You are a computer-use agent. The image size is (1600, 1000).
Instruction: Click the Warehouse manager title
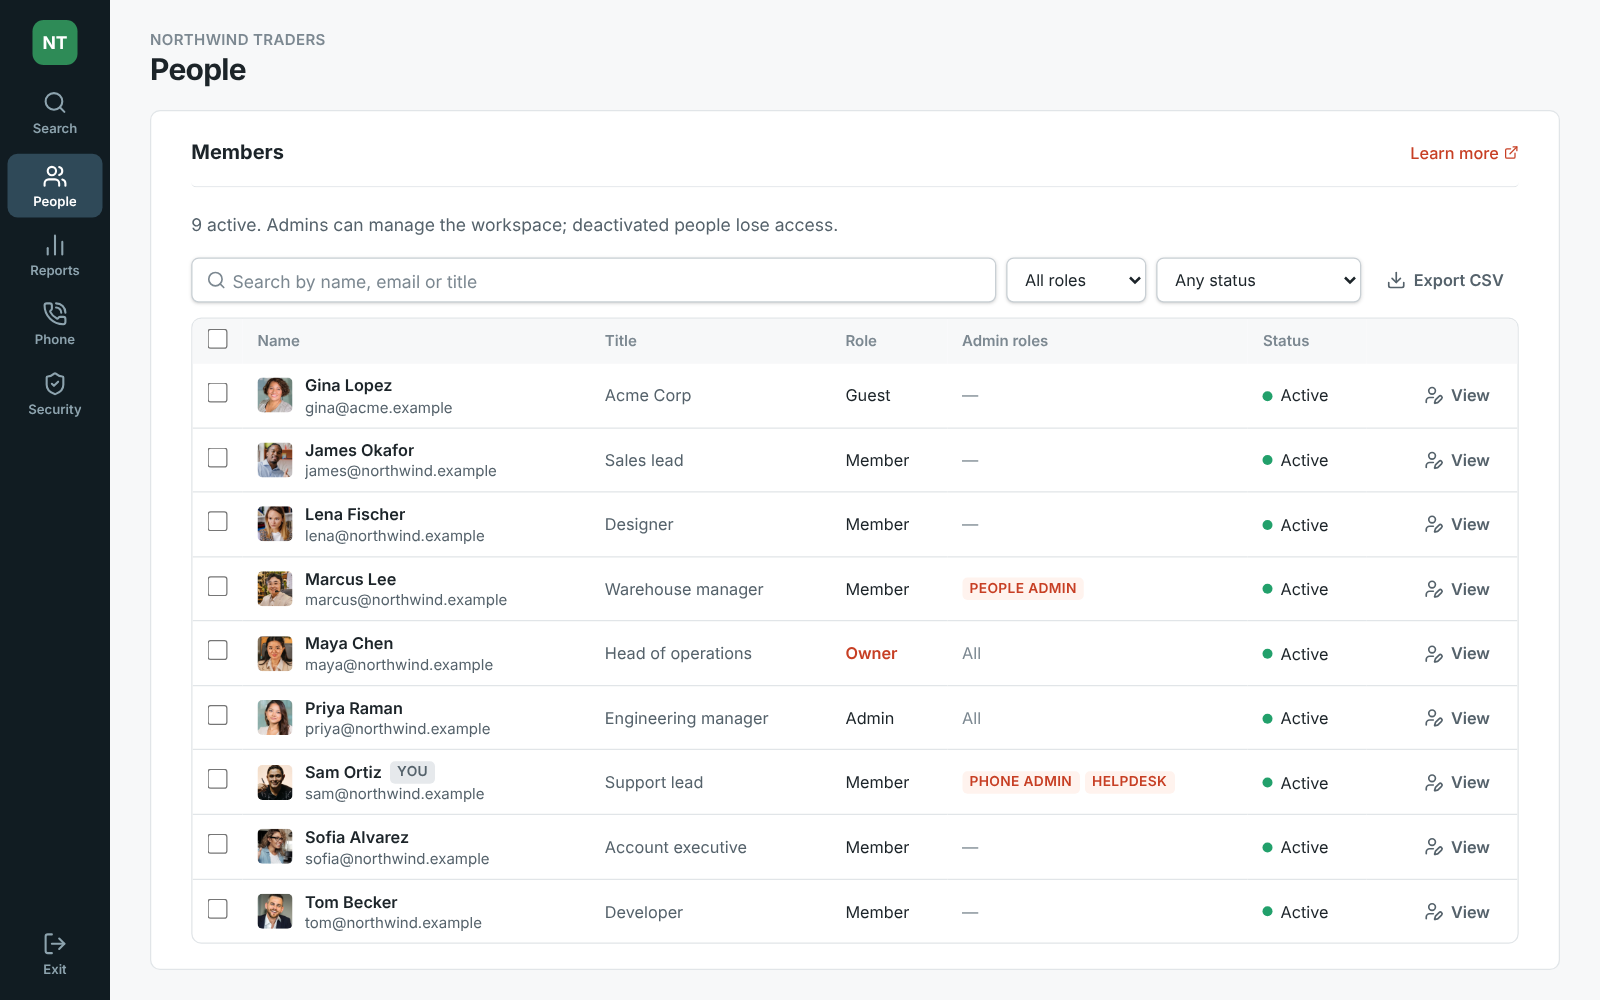point(684,590)
